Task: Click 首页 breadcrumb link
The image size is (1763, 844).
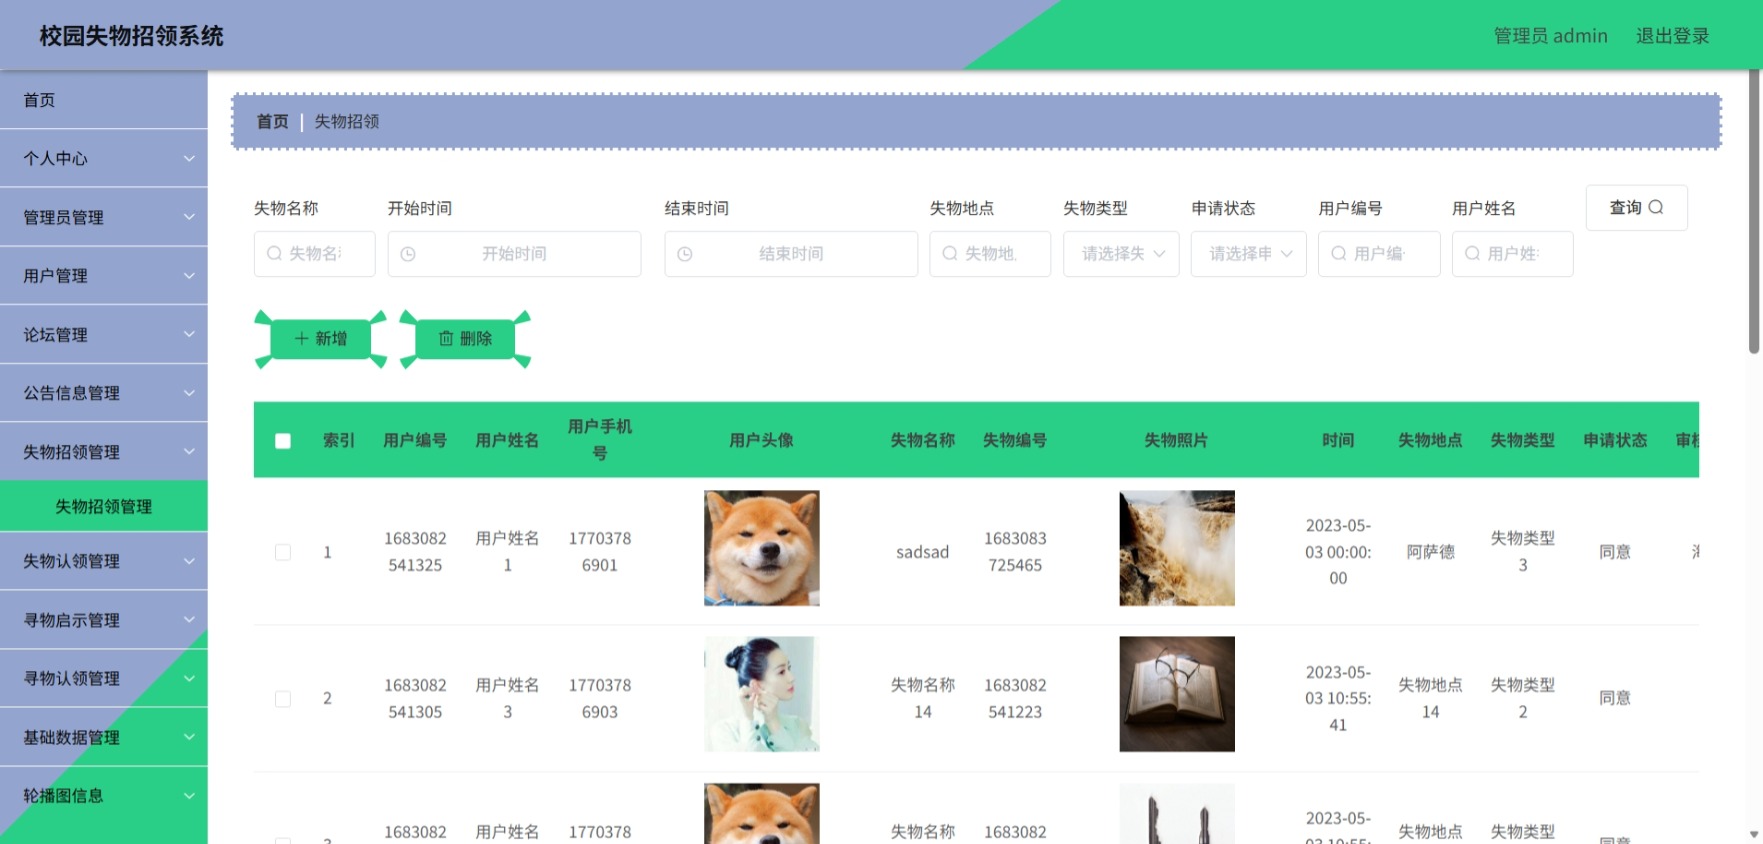Action: tap(272, 121)
